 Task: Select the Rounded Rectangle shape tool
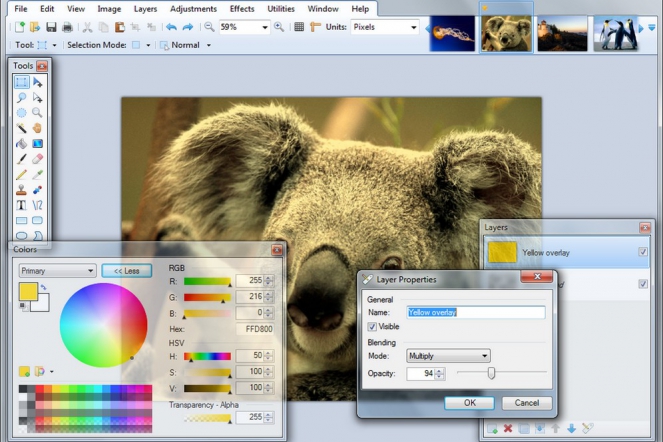(x=37, y=220)
